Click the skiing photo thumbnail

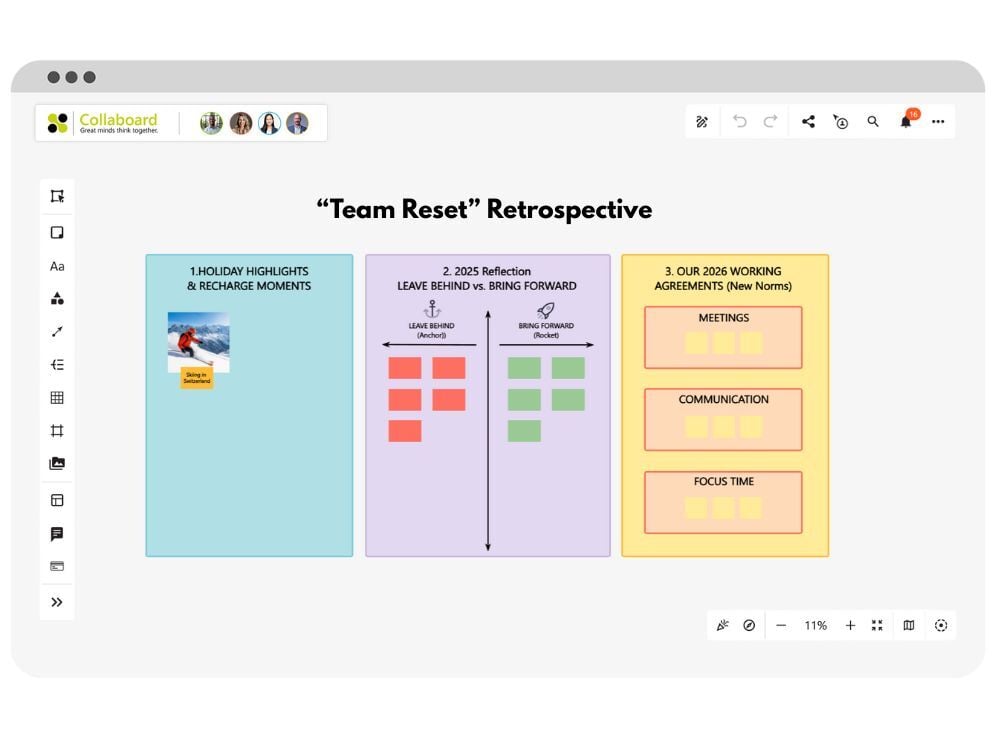198,341
